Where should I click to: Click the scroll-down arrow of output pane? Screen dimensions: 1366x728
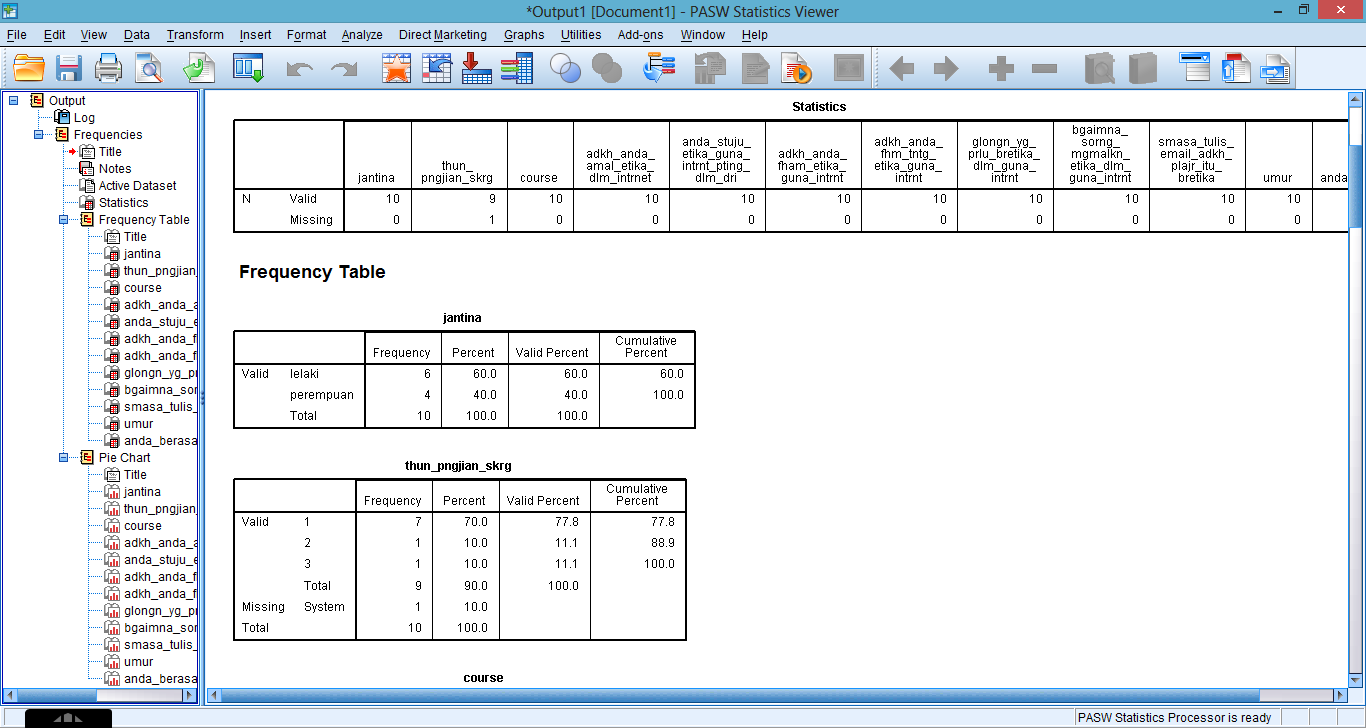coord(1354,682)
